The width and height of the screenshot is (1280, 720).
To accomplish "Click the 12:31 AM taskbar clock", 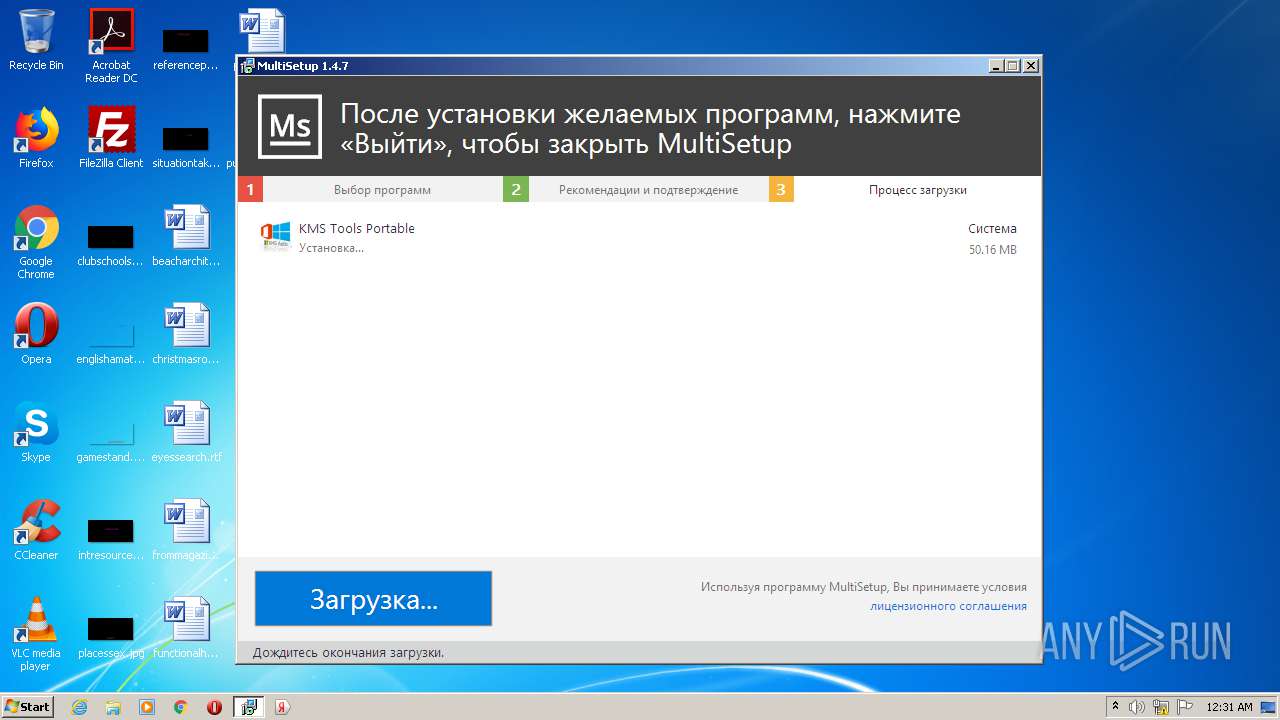I will pos(1229,707).
